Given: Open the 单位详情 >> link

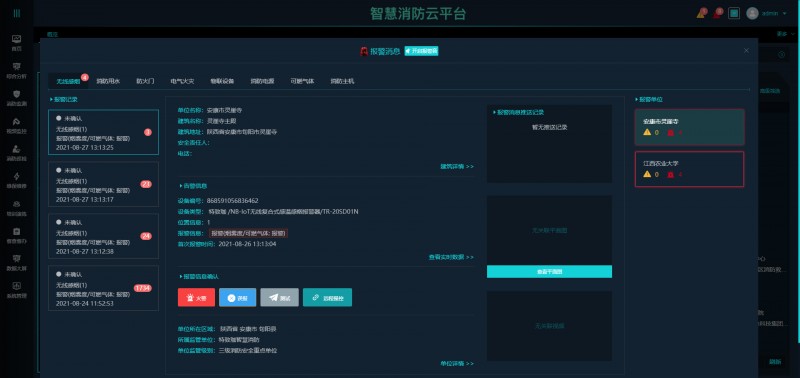Looking at the screenshot, I should point(457,363).
